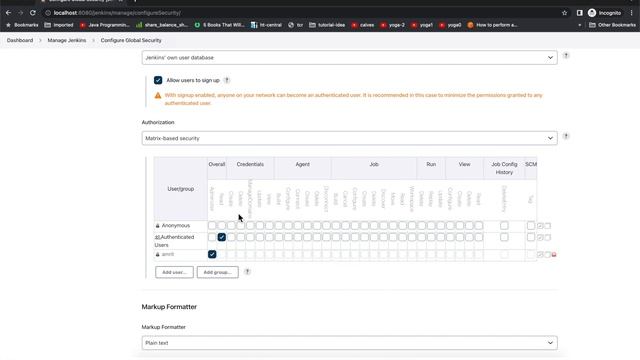Remove the amrit row with red icon
This screenshot has height=360, width=640.
pyautogui.click(x=554, y=254)
